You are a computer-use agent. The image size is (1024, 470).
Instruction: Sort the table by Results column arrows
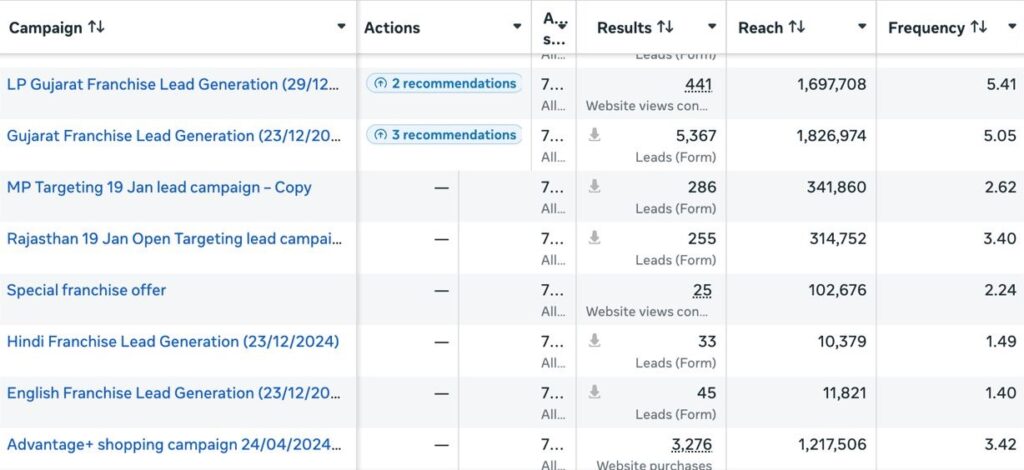[x=665, y=28]
